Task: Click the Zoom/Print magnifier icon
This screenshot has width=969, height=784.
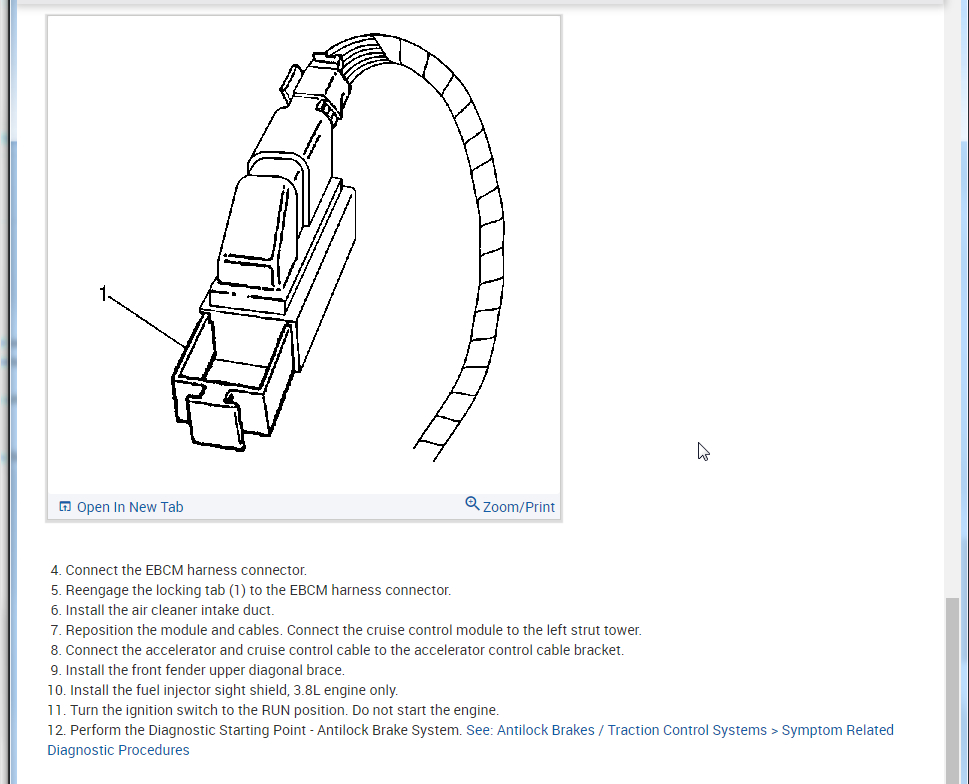Action: click(472, 504)
